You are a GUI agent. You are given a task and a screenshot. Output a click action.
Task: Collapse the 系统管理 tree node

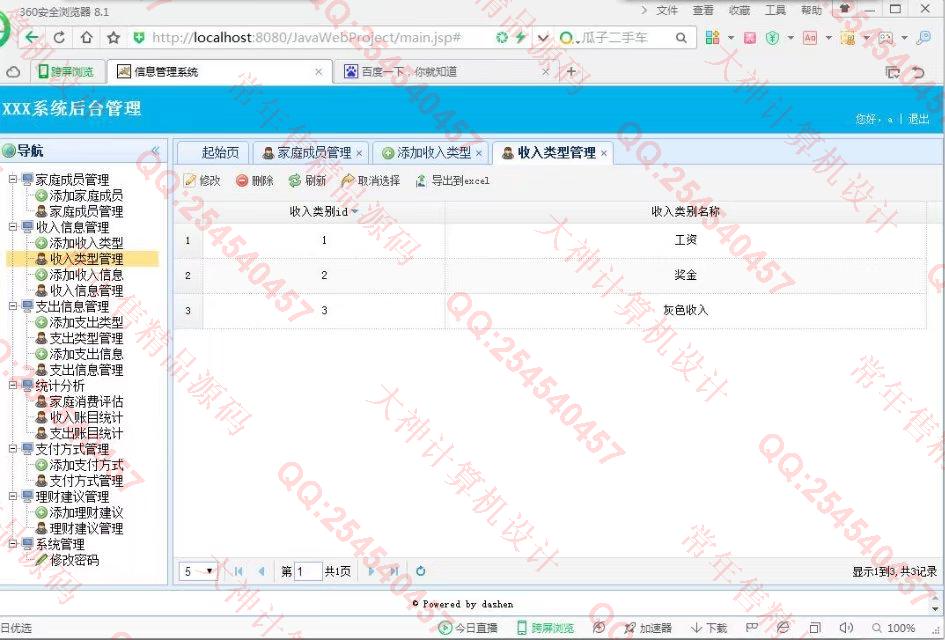[13, 544]
